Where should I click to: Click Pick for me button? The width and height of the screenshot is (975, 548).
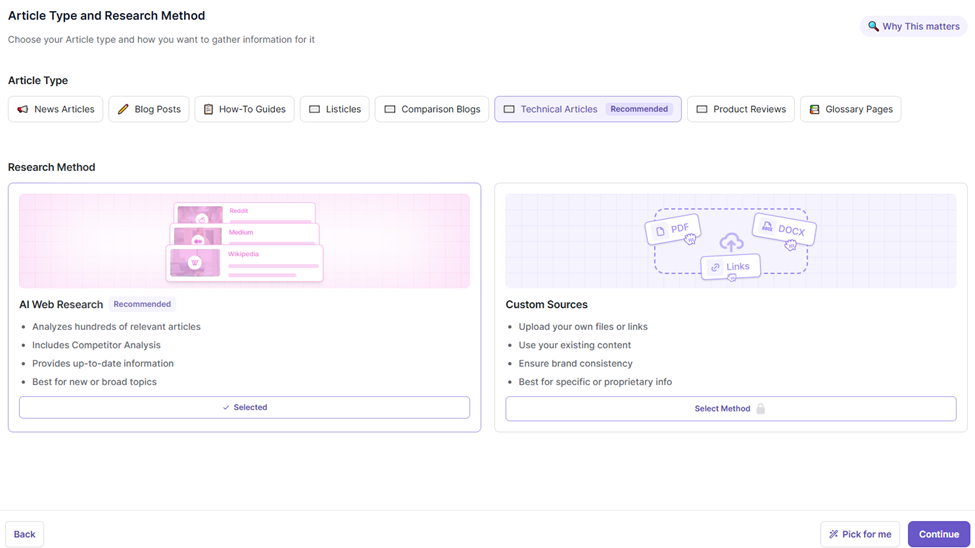(860, 534)
